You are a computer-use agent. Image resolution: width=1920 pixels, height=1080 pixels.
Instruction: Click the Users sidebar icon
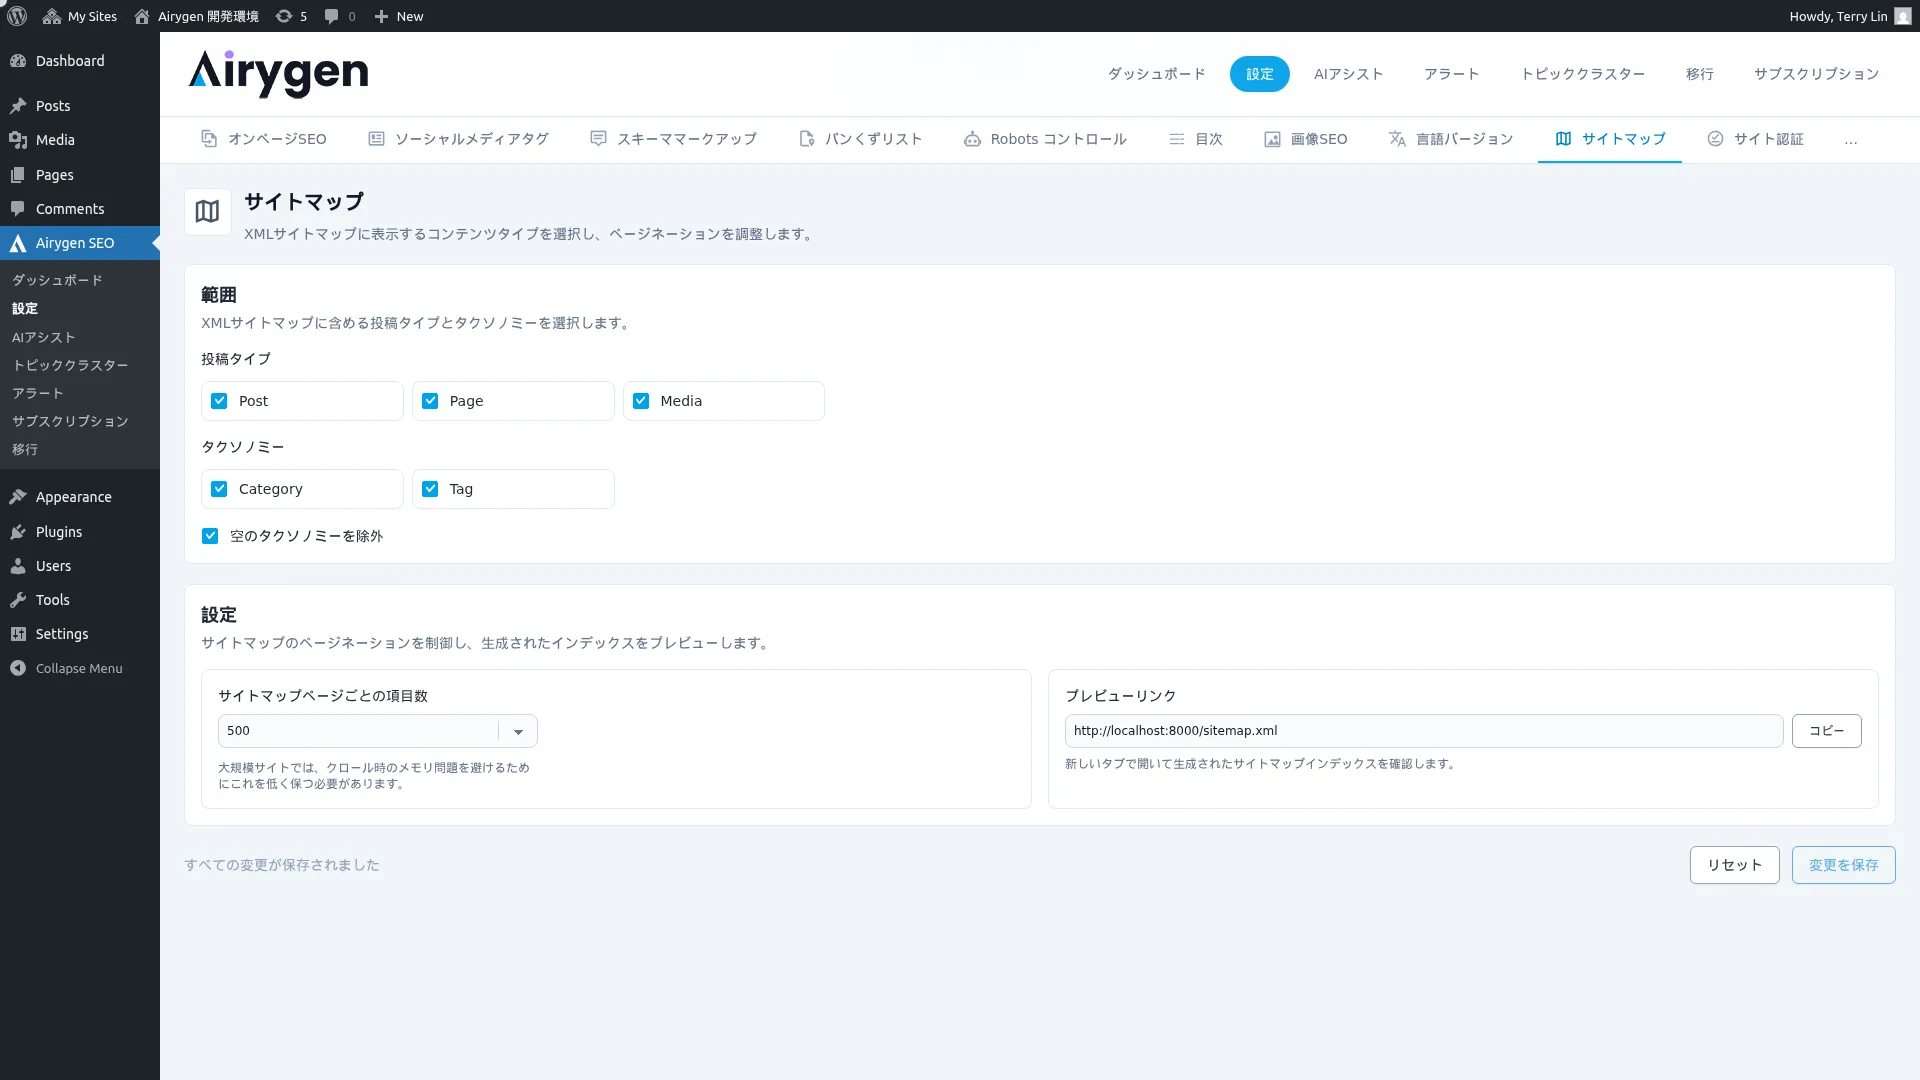(18, 566)
